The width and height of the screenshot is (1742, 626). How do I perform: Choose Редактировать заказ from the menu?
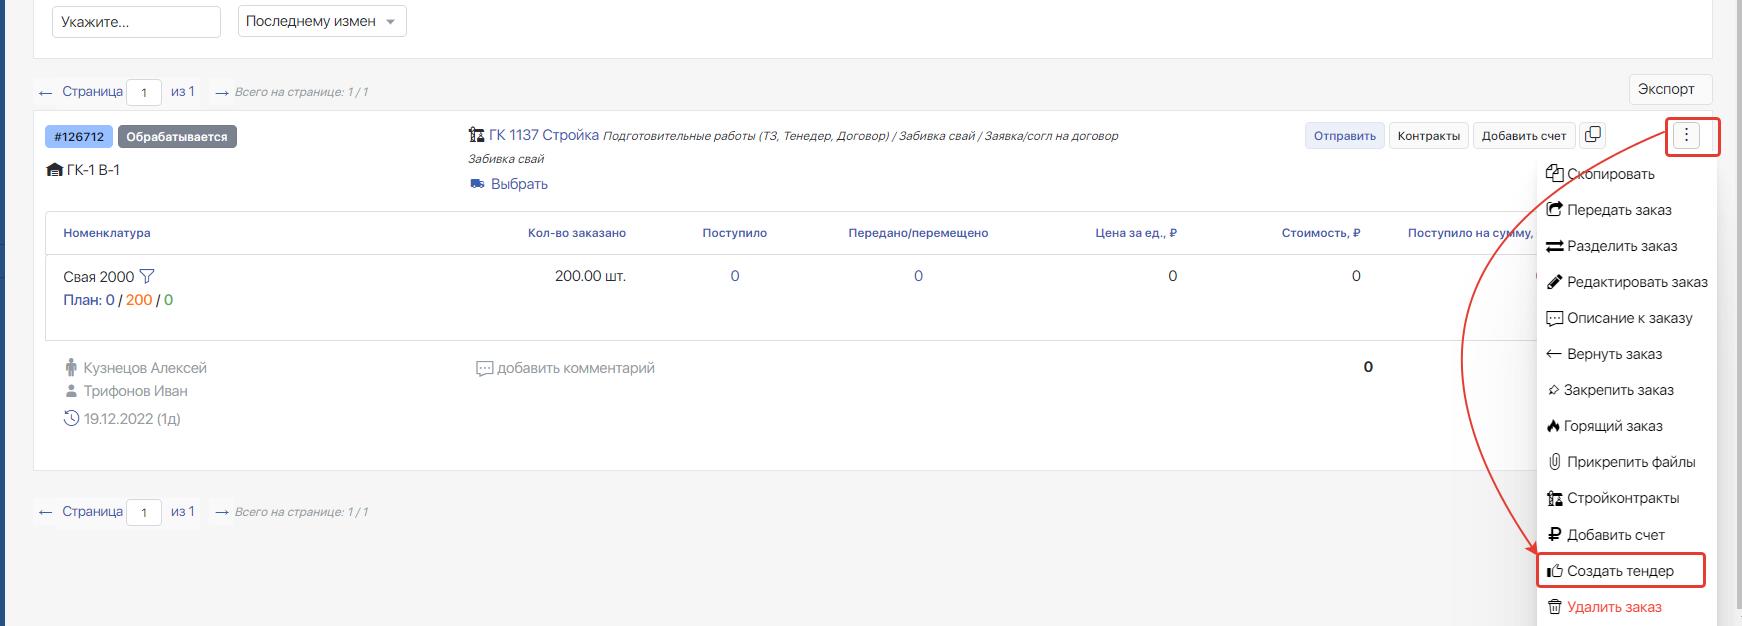coord(1636,282)
